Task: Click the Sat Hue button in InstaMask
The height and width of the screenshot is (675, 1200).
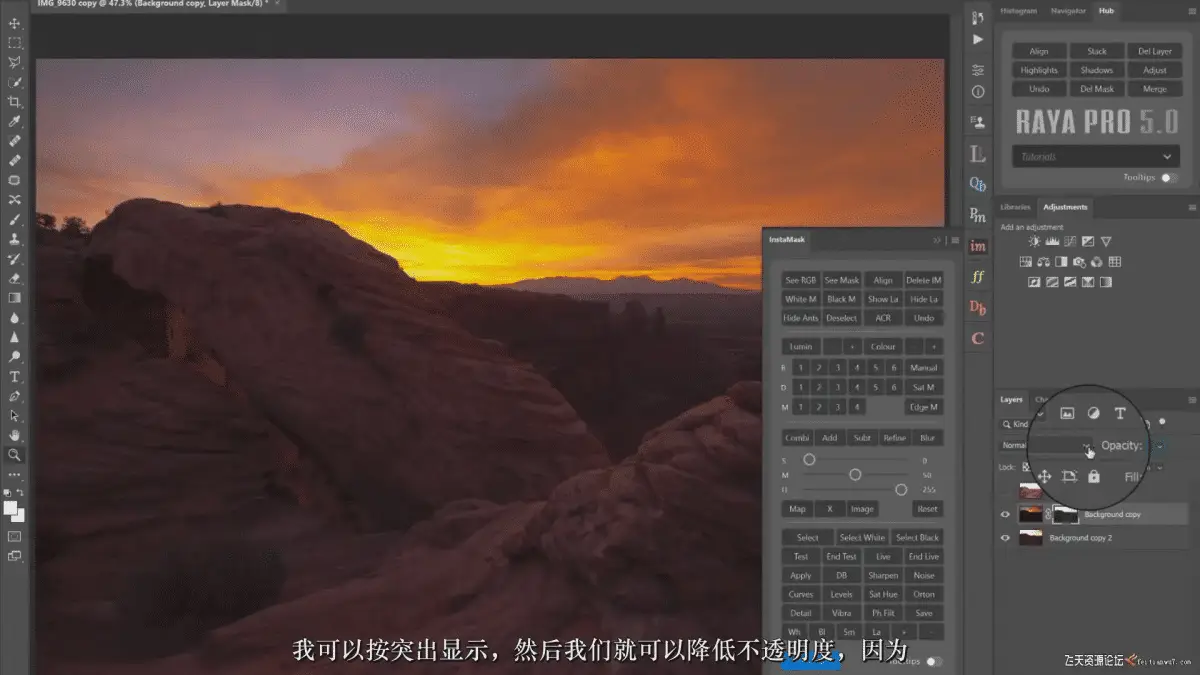Action: [x=883, y=594]
